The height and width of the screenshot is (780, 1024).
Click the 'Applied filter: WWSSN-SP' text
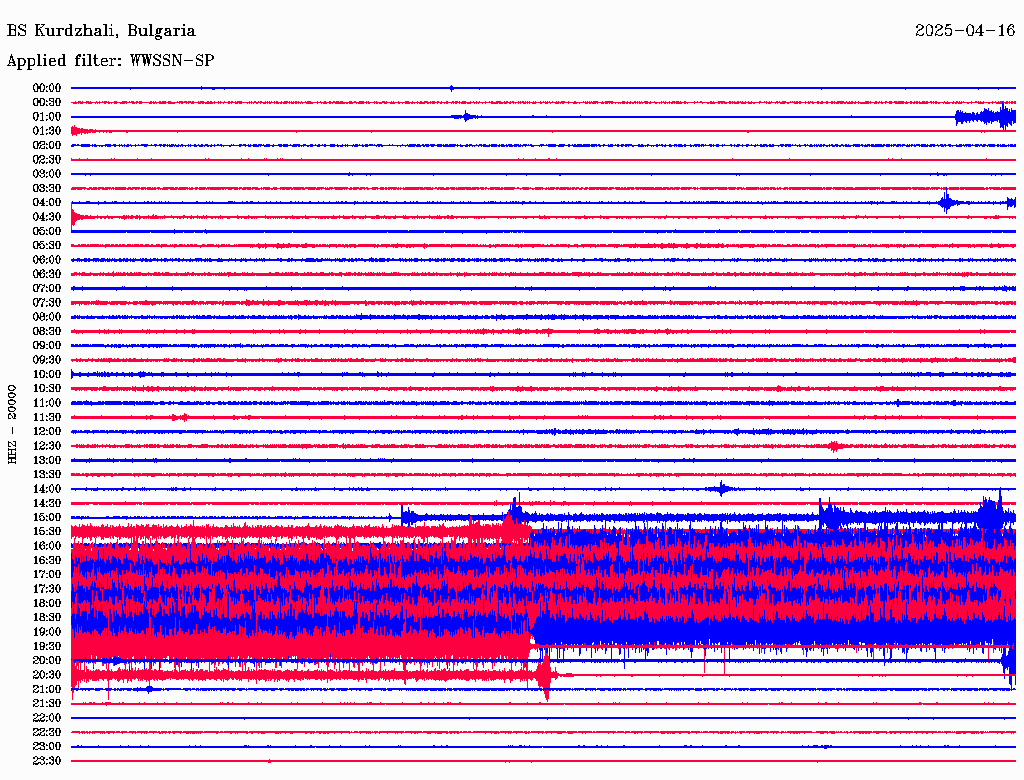point(110,60)
